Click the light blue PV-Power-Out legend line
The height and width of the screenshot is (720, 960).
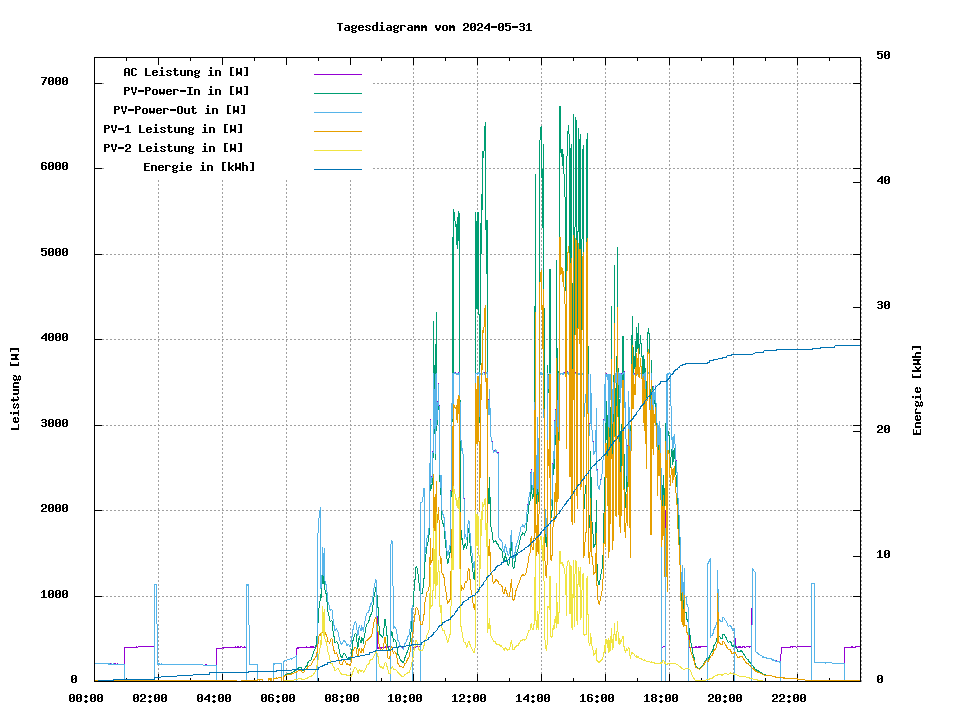[337, 111]
